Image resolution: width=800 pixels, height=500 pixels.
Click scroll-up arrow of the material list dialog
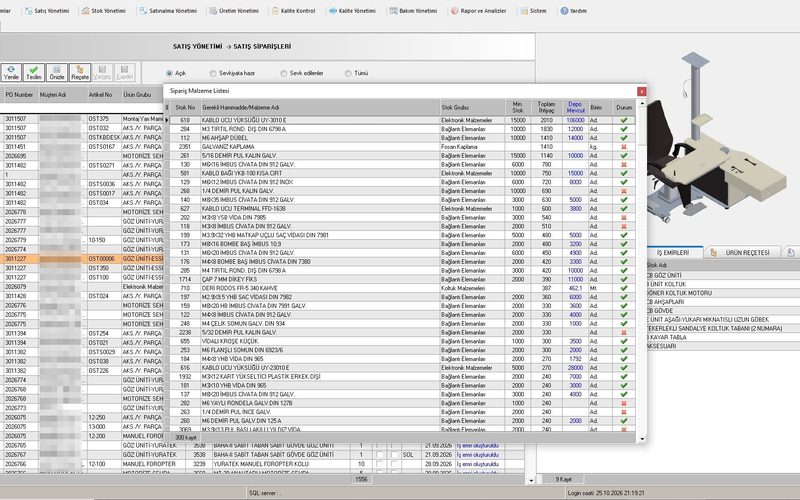point(642,104)
